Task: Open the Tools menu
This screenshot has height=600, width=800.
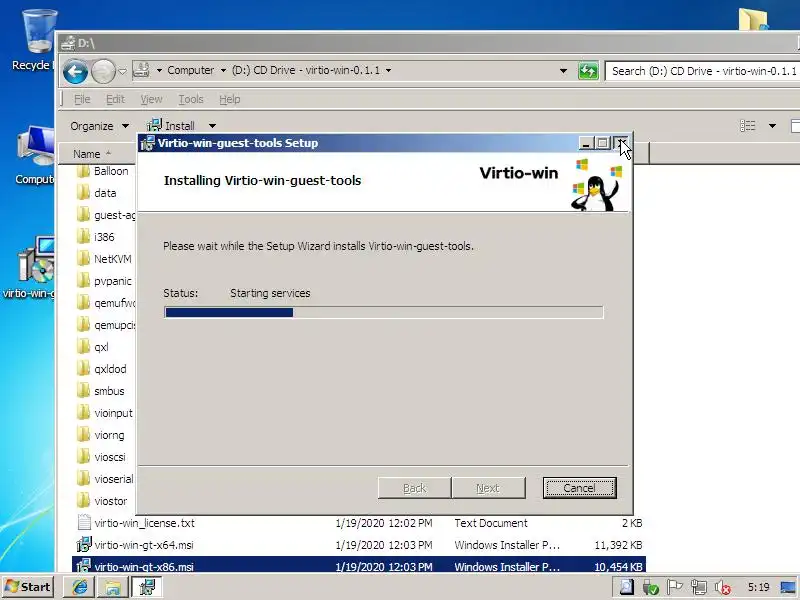Action: tap(191, 99)
